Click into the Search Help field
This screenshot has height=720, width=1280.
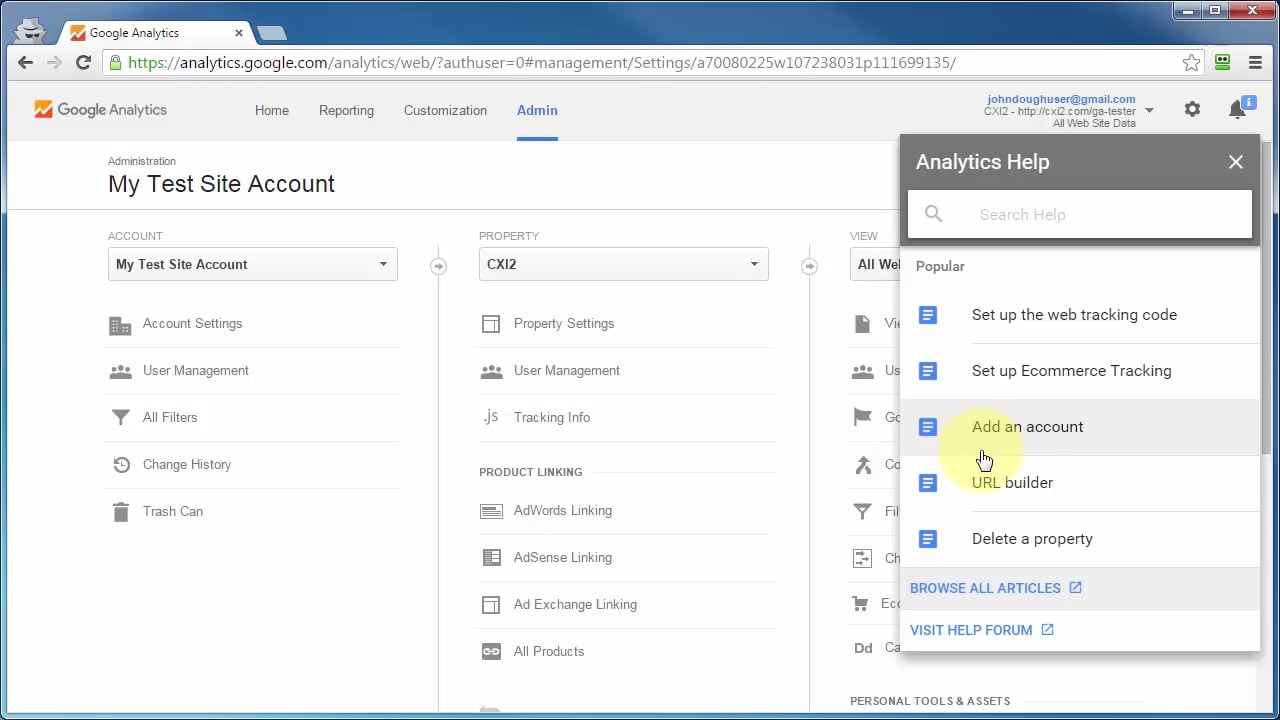pos(1080,214)
